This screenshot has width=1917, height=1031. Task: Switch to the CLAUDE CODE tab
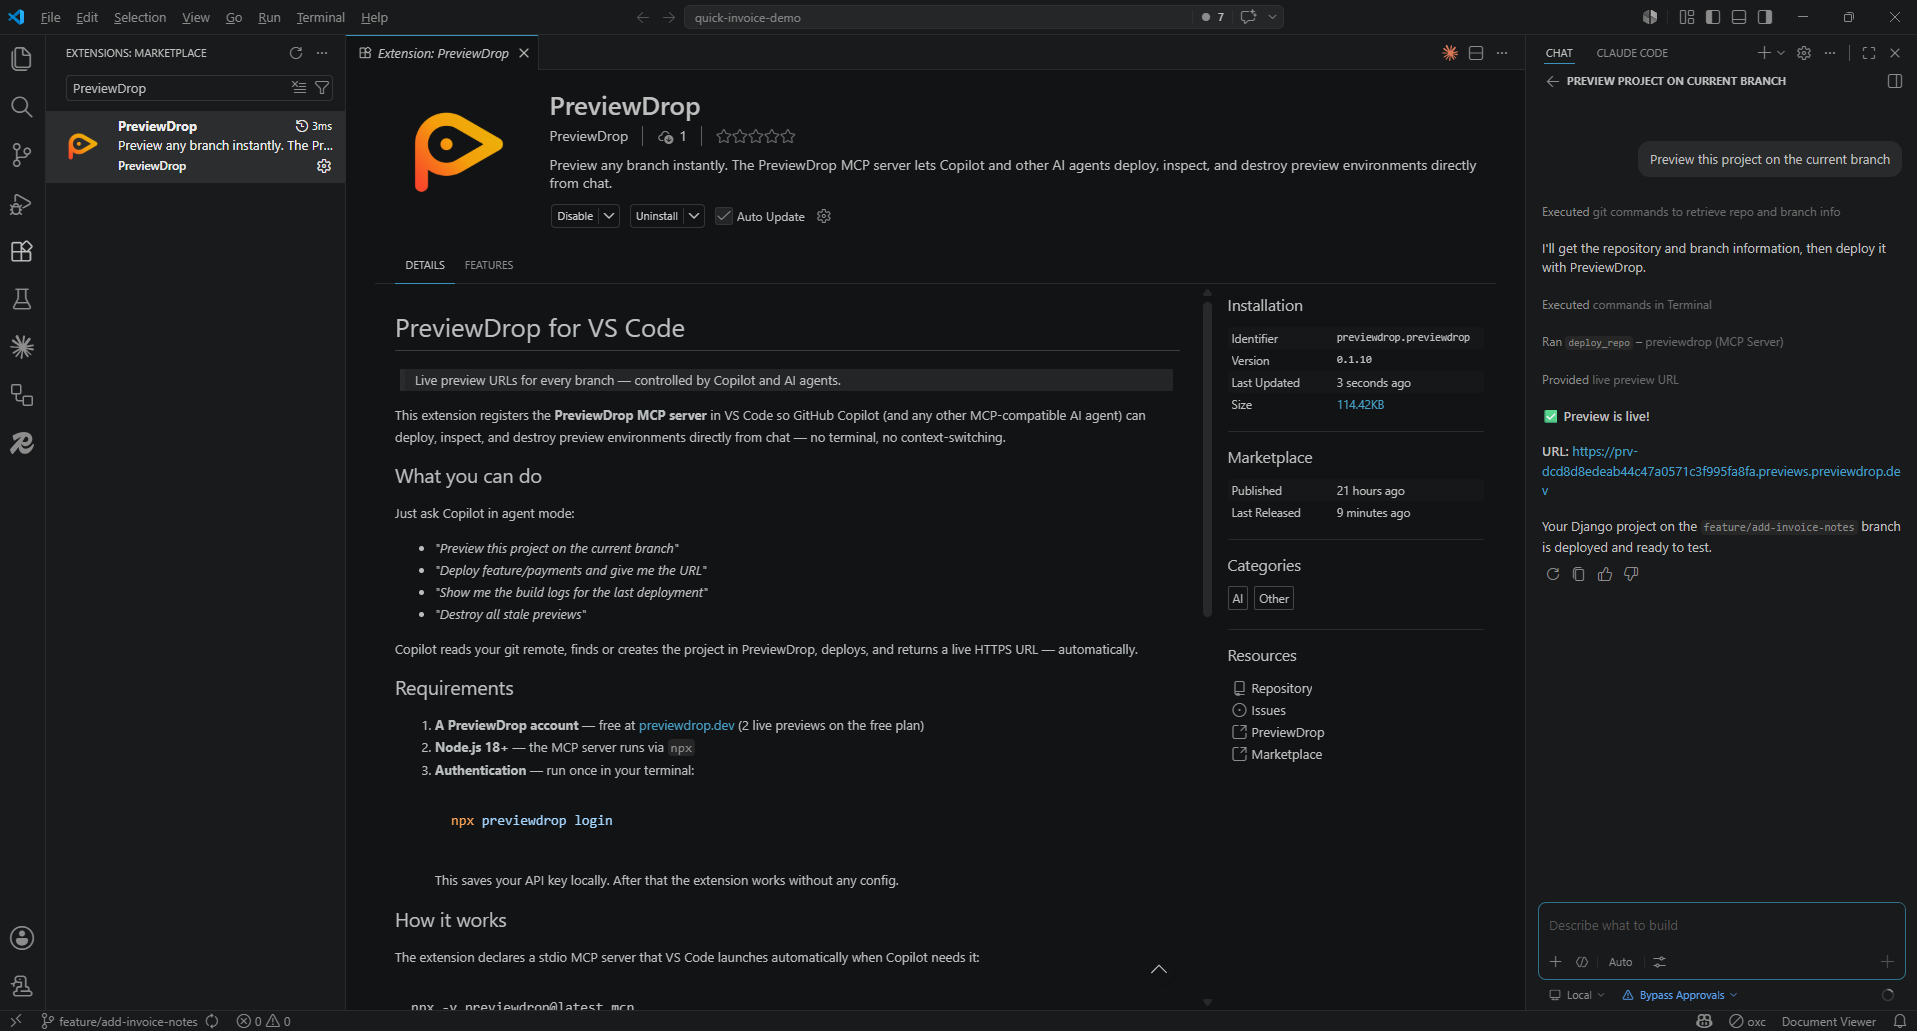[x=1632, y=53]
